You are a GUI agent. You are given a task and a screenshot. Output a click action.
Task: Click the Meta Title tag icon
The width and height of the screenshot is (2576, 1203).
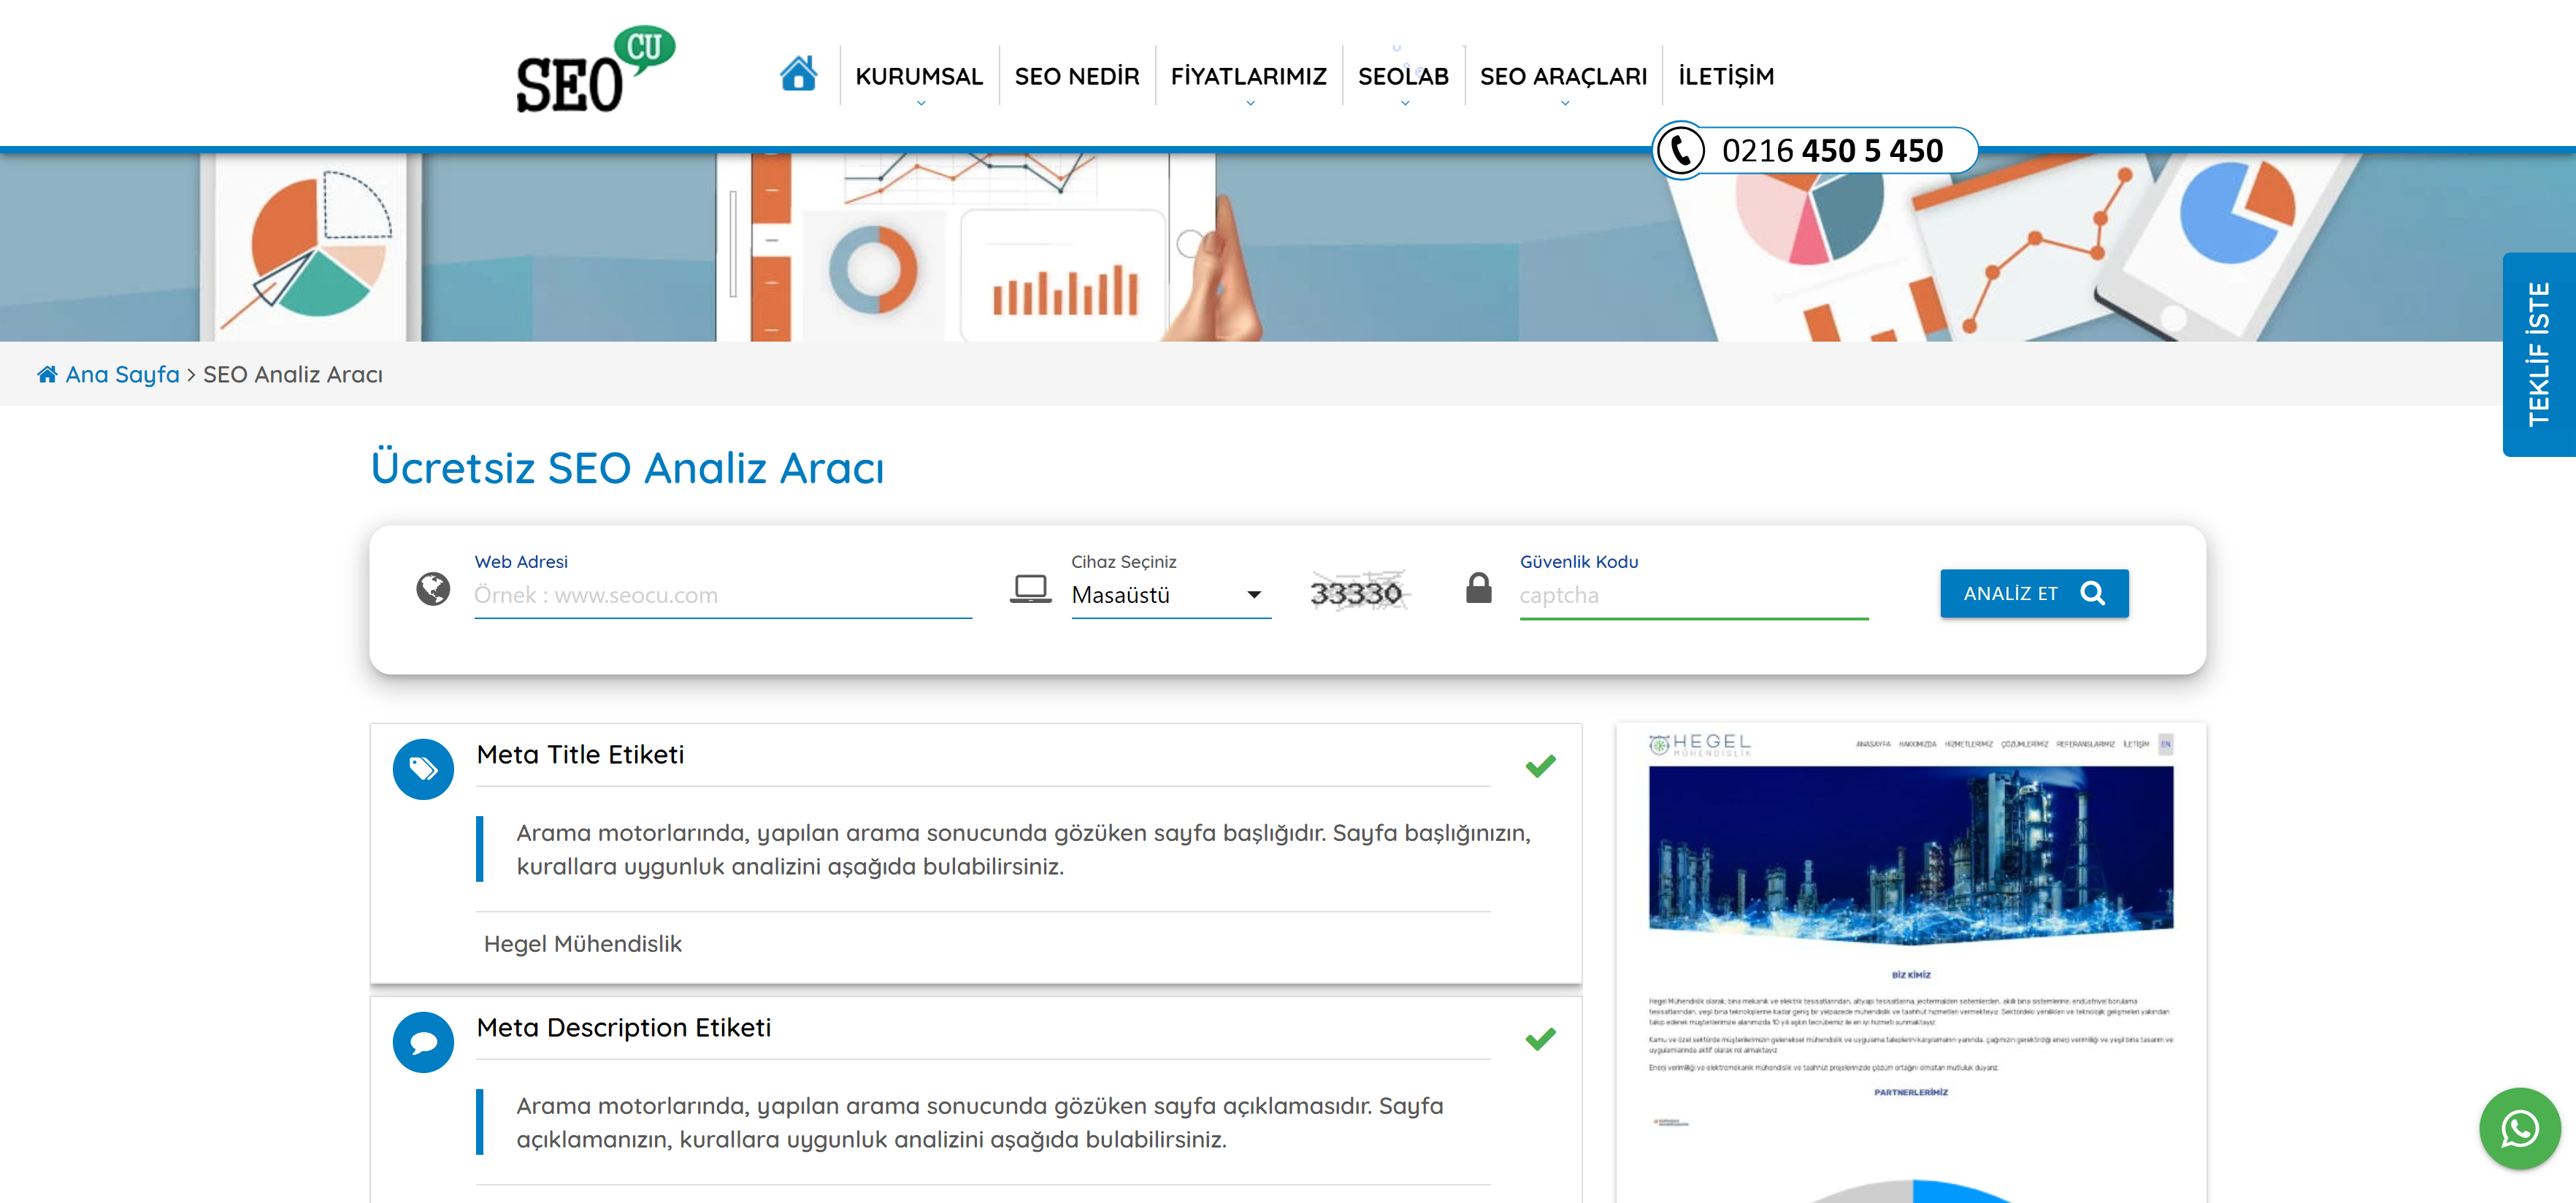[423, 769]
